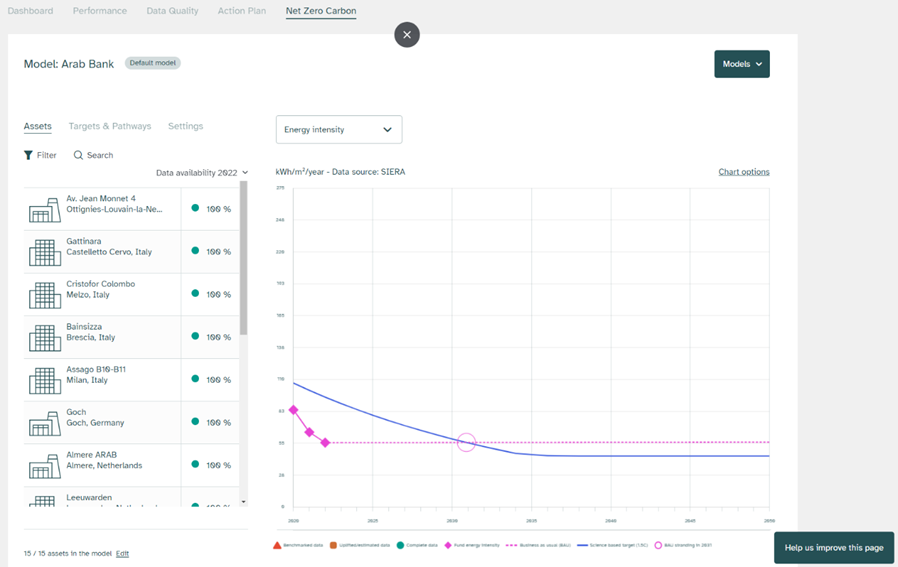Click the Gattinara office building icon
This screenshot has width=898, height=567.
click(44, 252)
